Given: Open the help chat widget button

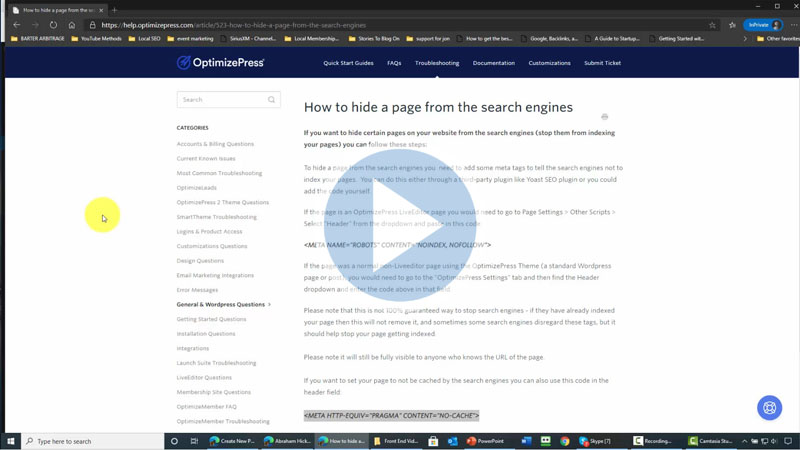Looking at the screenshot, I should click(x=769, y=408).
